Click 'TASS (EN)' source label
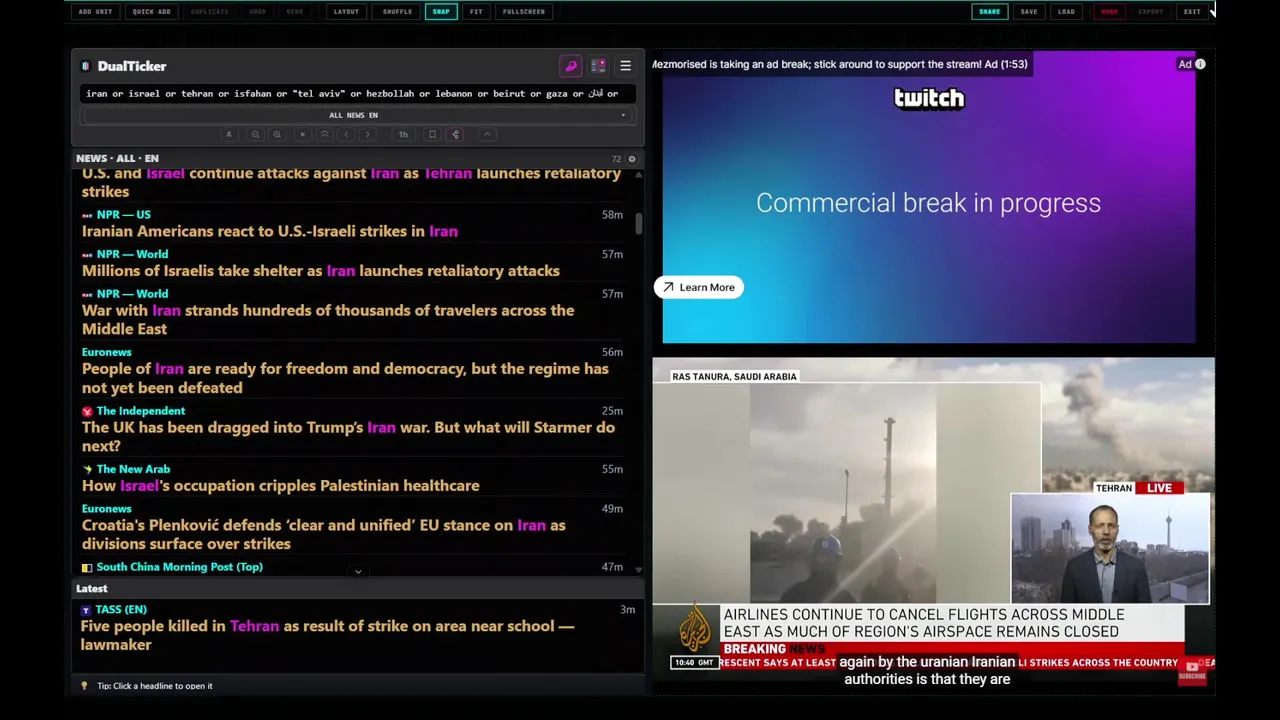The height and width of the screenshot is (720, 1280). tap(121, 609)
